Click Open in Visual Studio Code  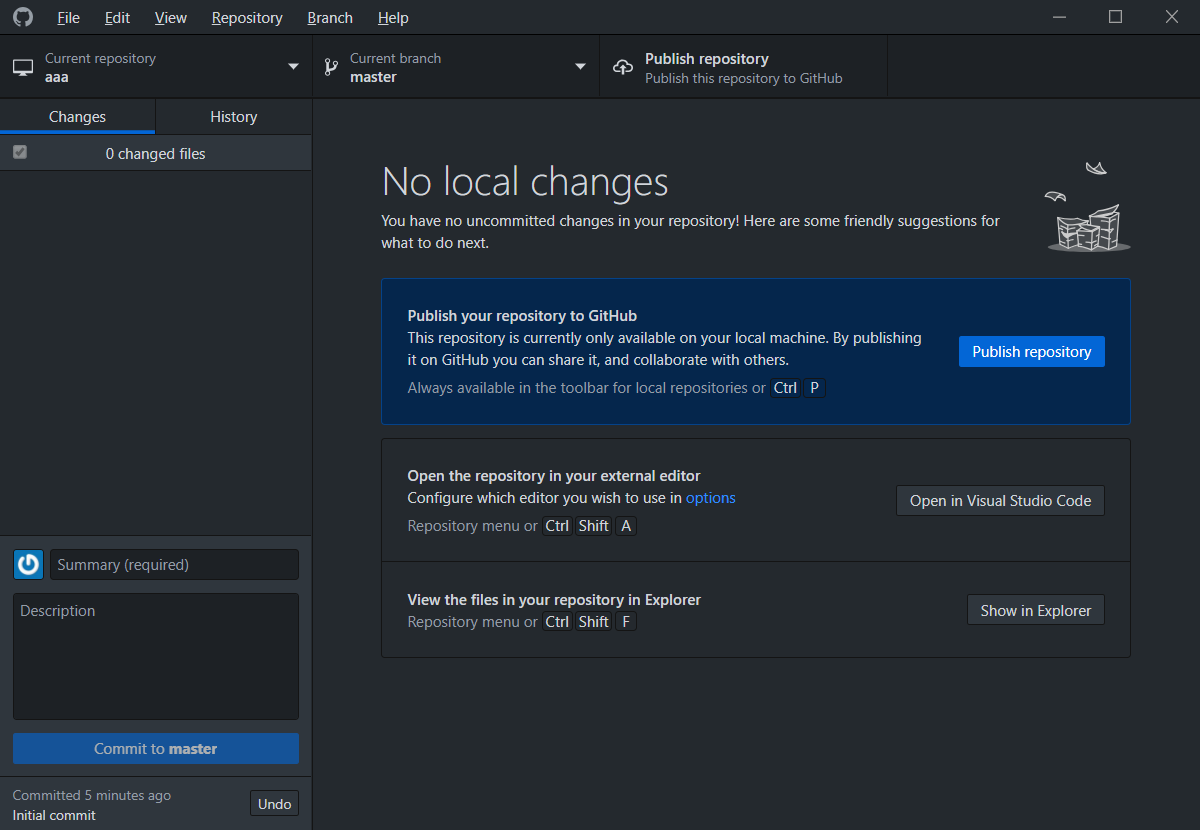(x=1000, y=501)
